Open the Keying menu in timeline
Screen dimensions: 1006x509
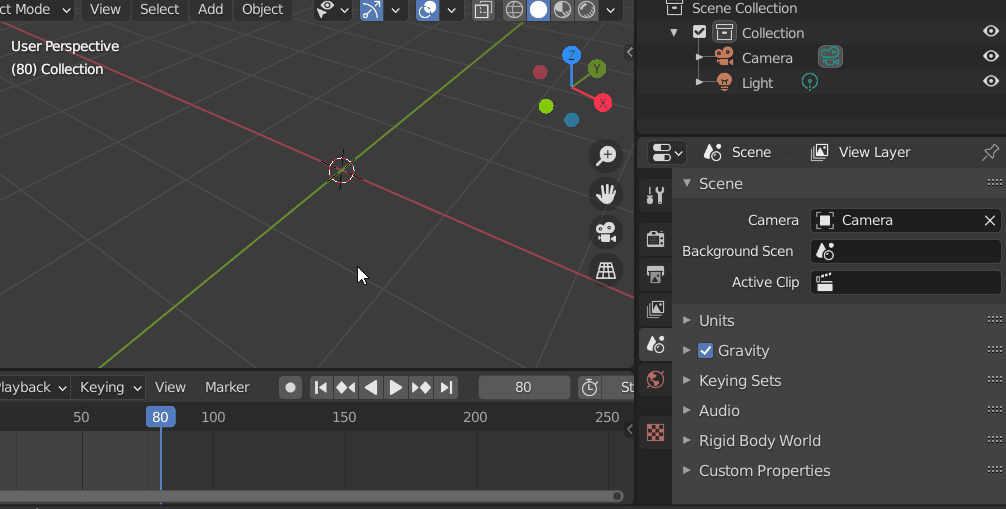[109, 388]
